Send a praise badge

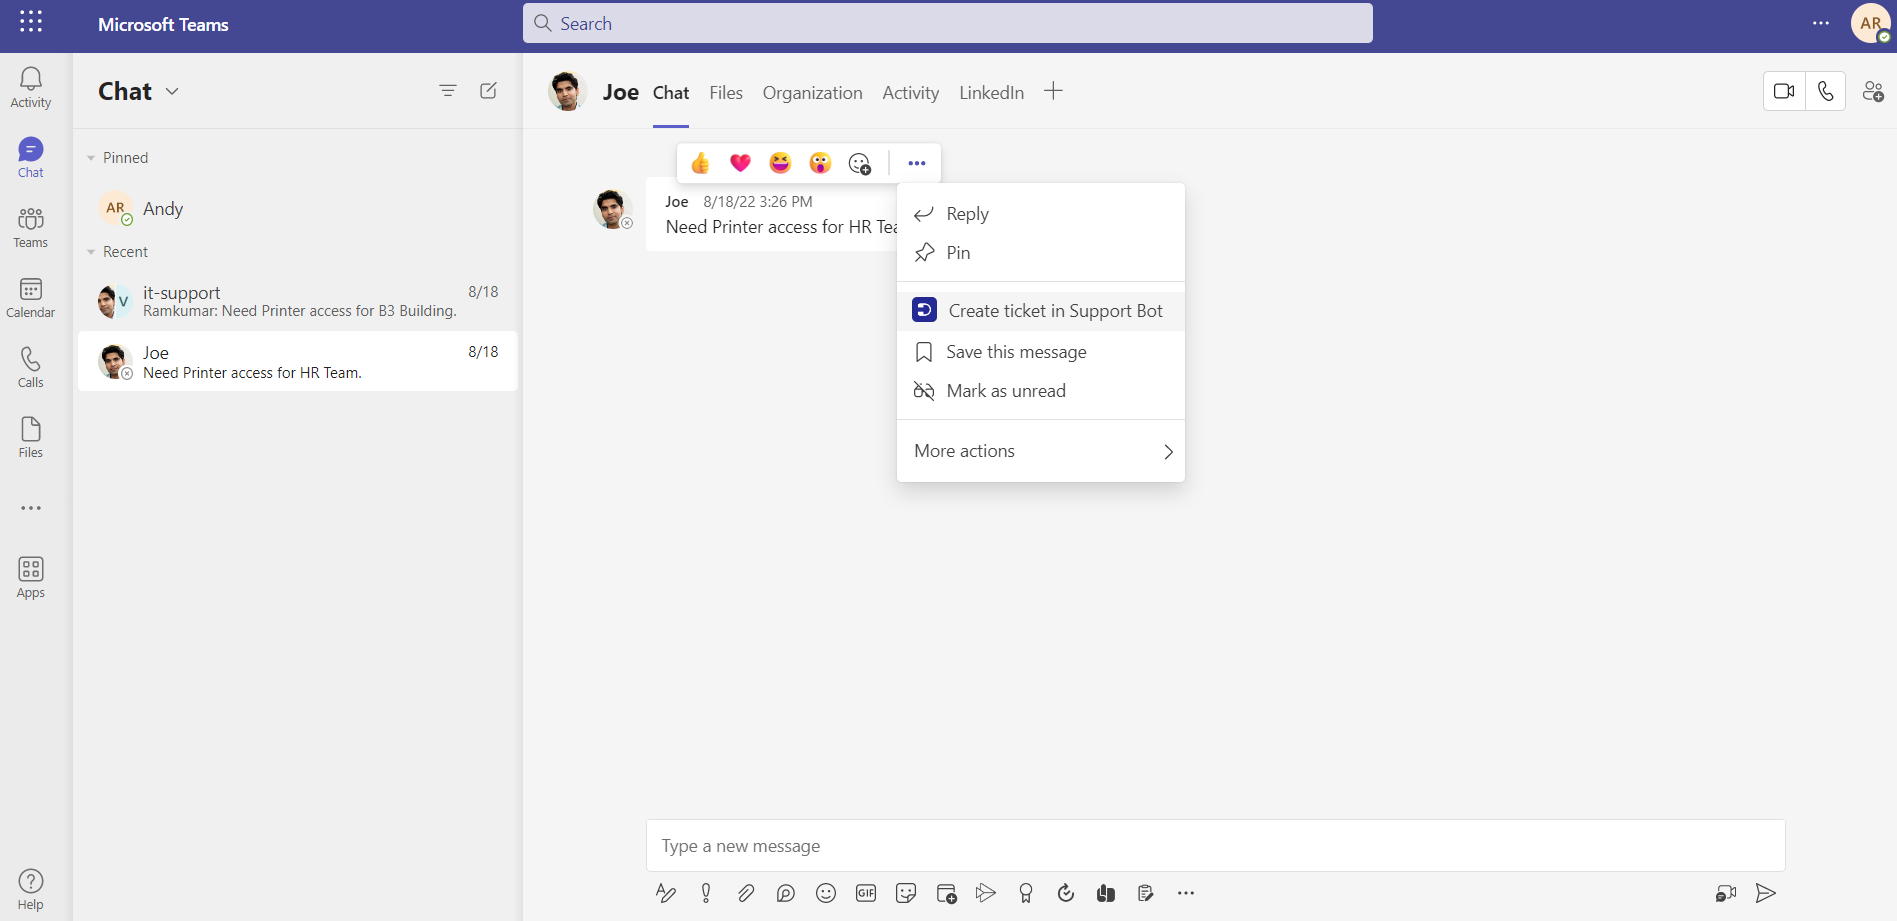1026,893
